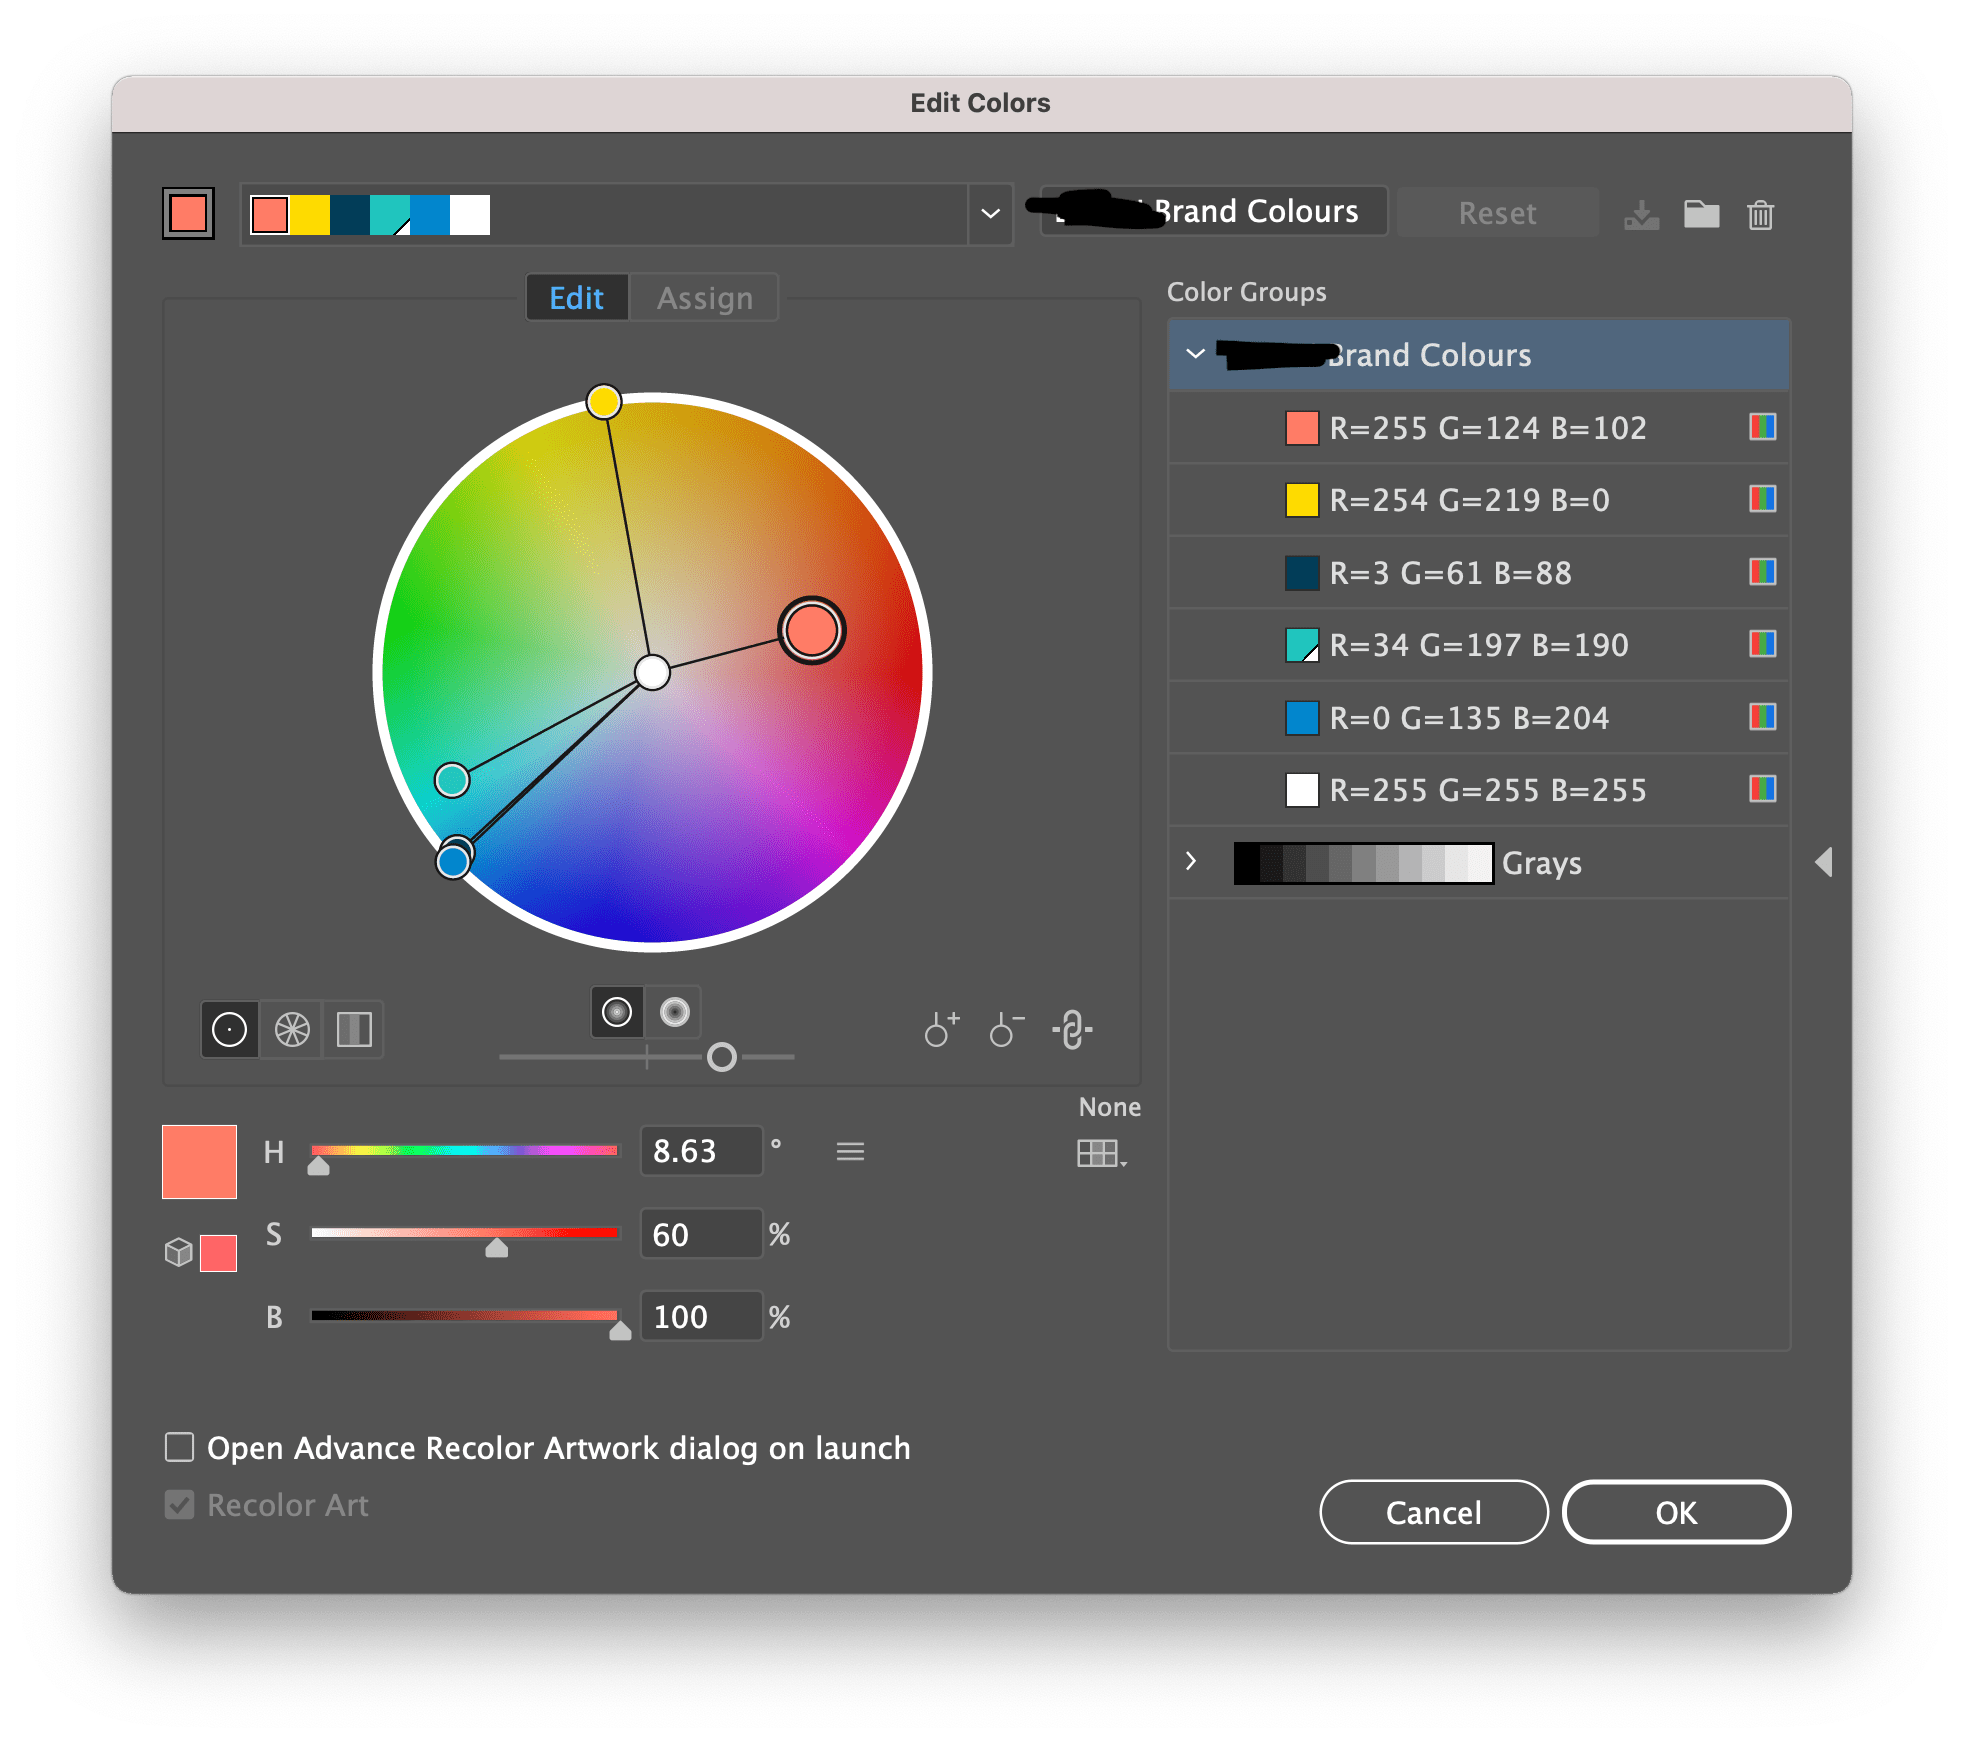Select the Edit tab
Screen dimensions: 1964x1742
[x=577, y=297]
